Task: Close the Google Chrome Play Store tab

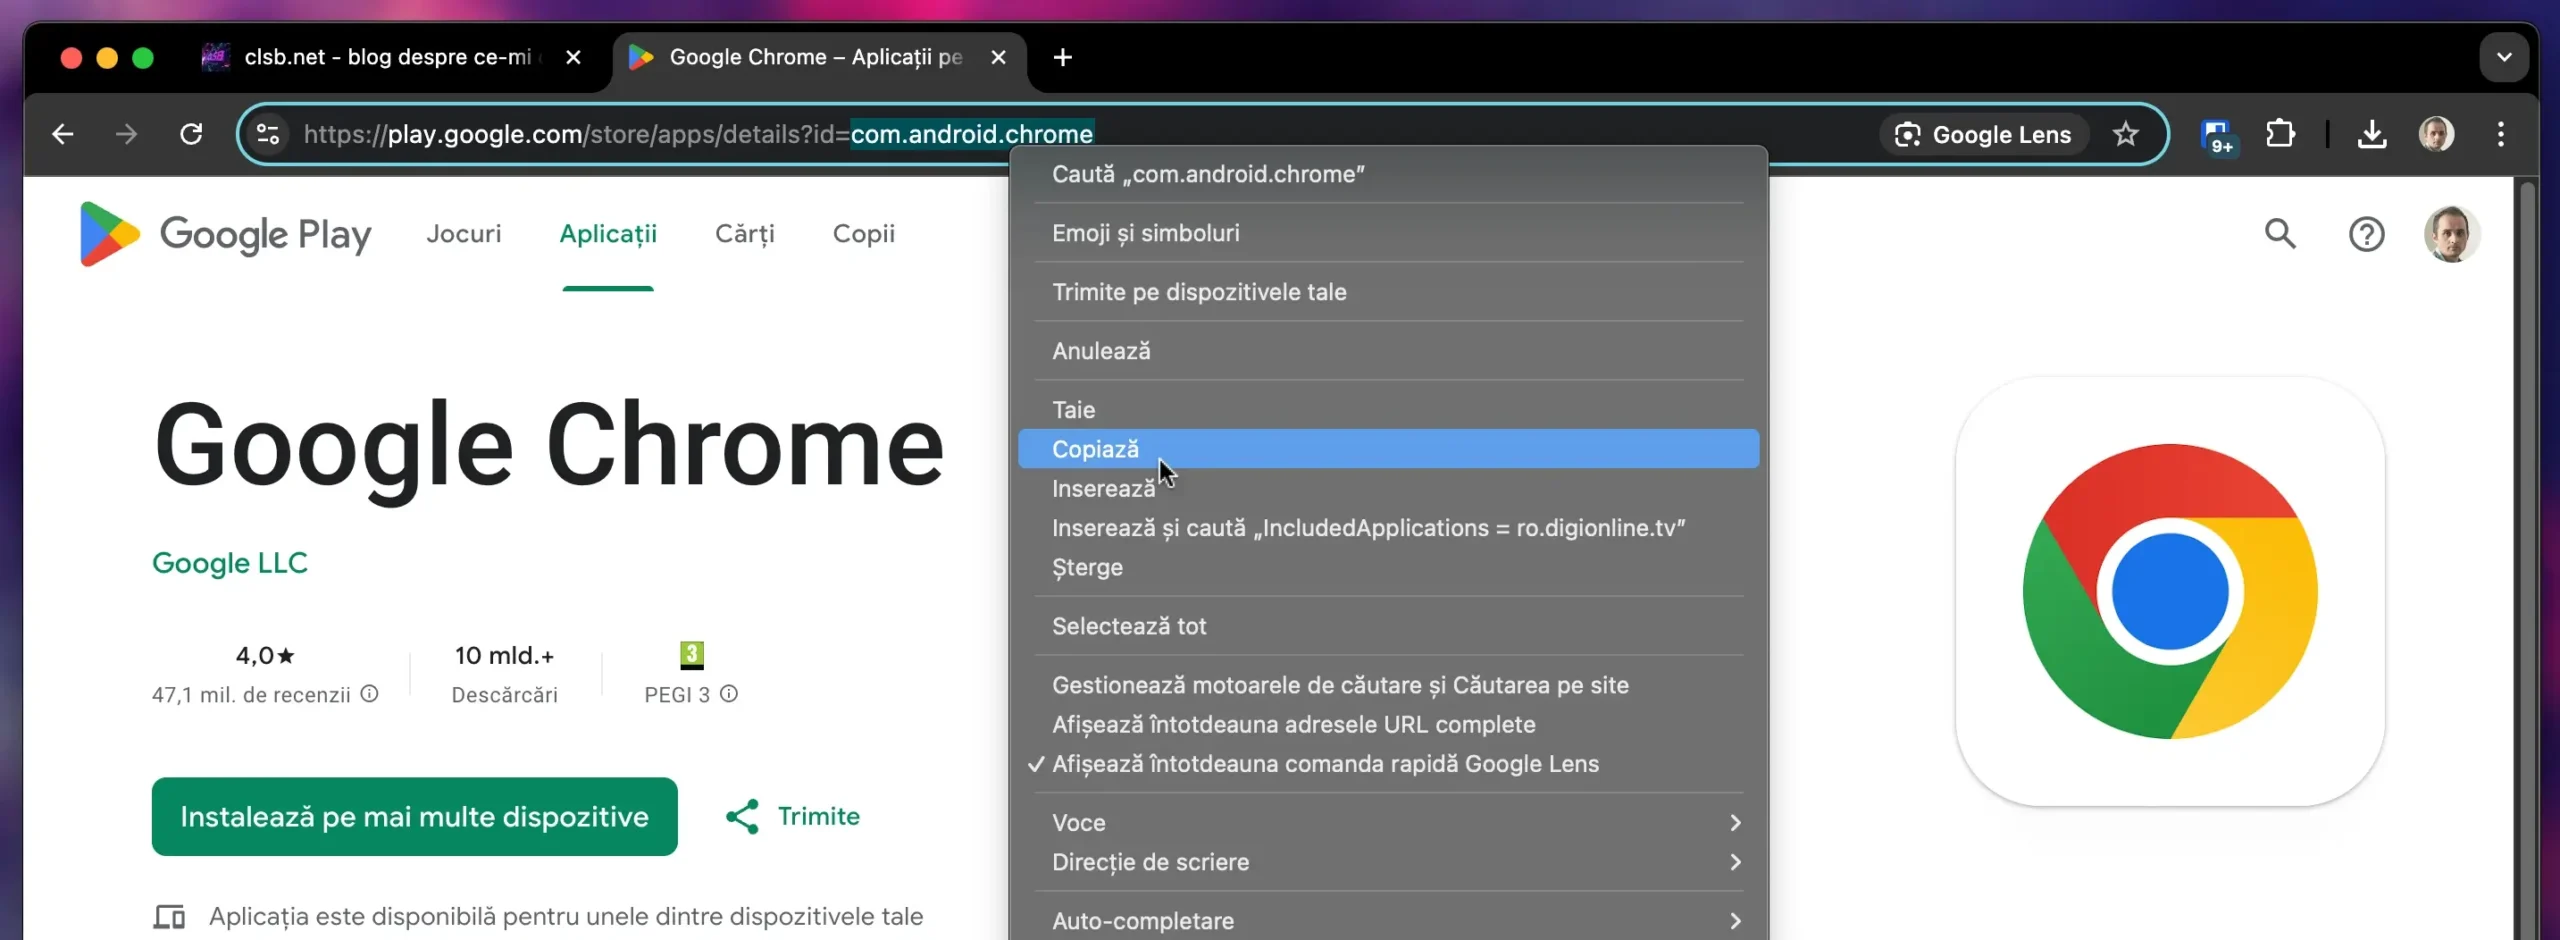Action: (x=998, y=57)
